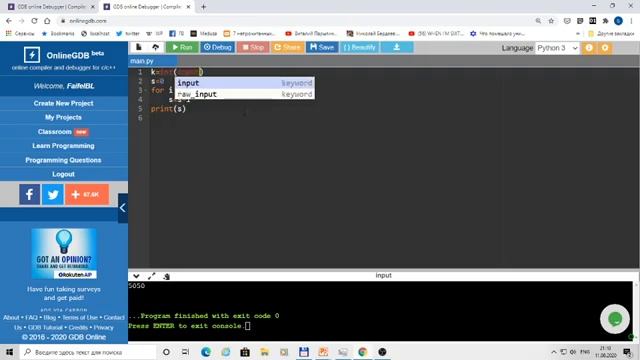
Task: Open a new browser tab with plus icon
Action: tap(203, 7)
